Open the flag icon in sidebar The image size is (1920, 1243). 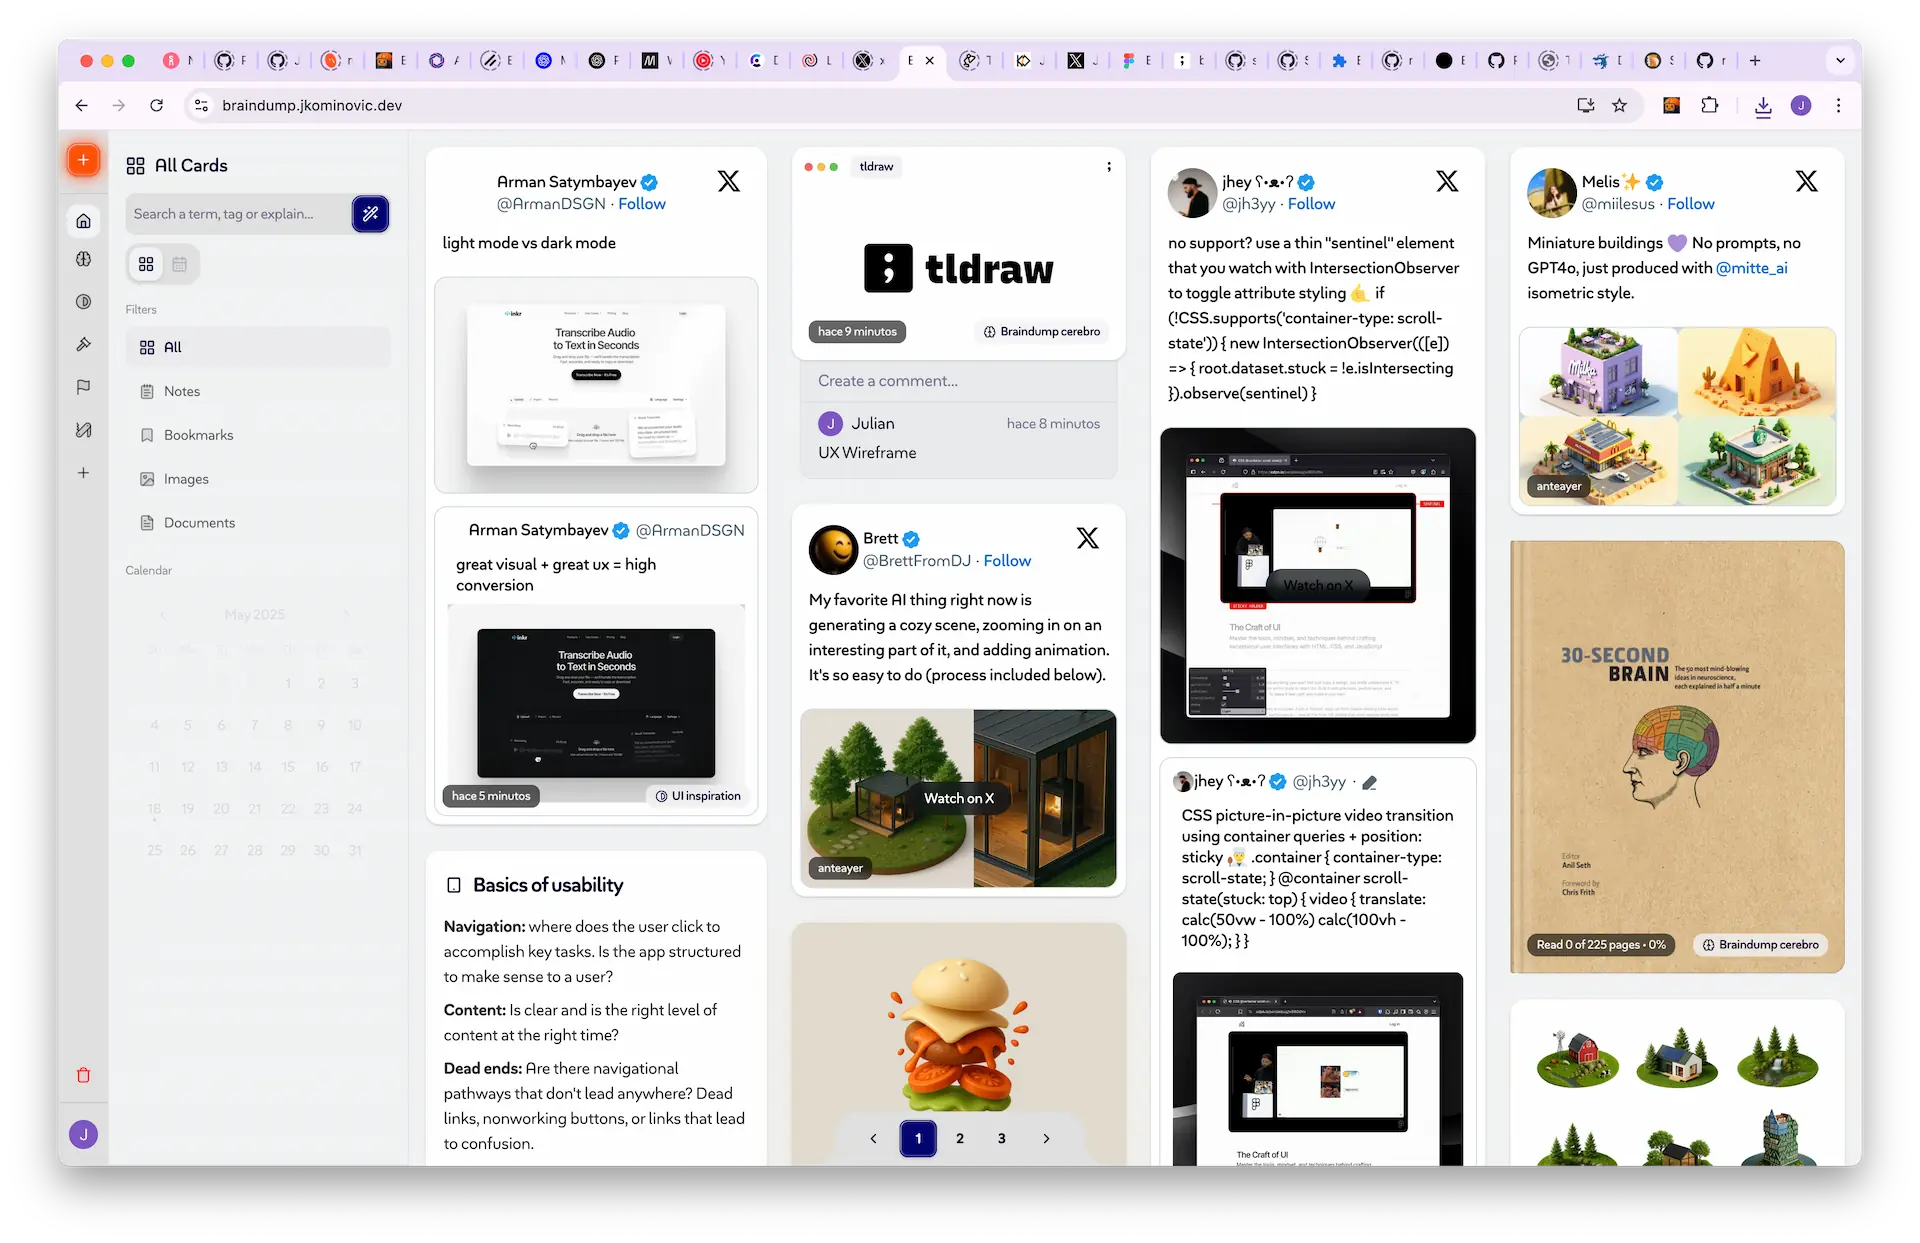(84, 387)
